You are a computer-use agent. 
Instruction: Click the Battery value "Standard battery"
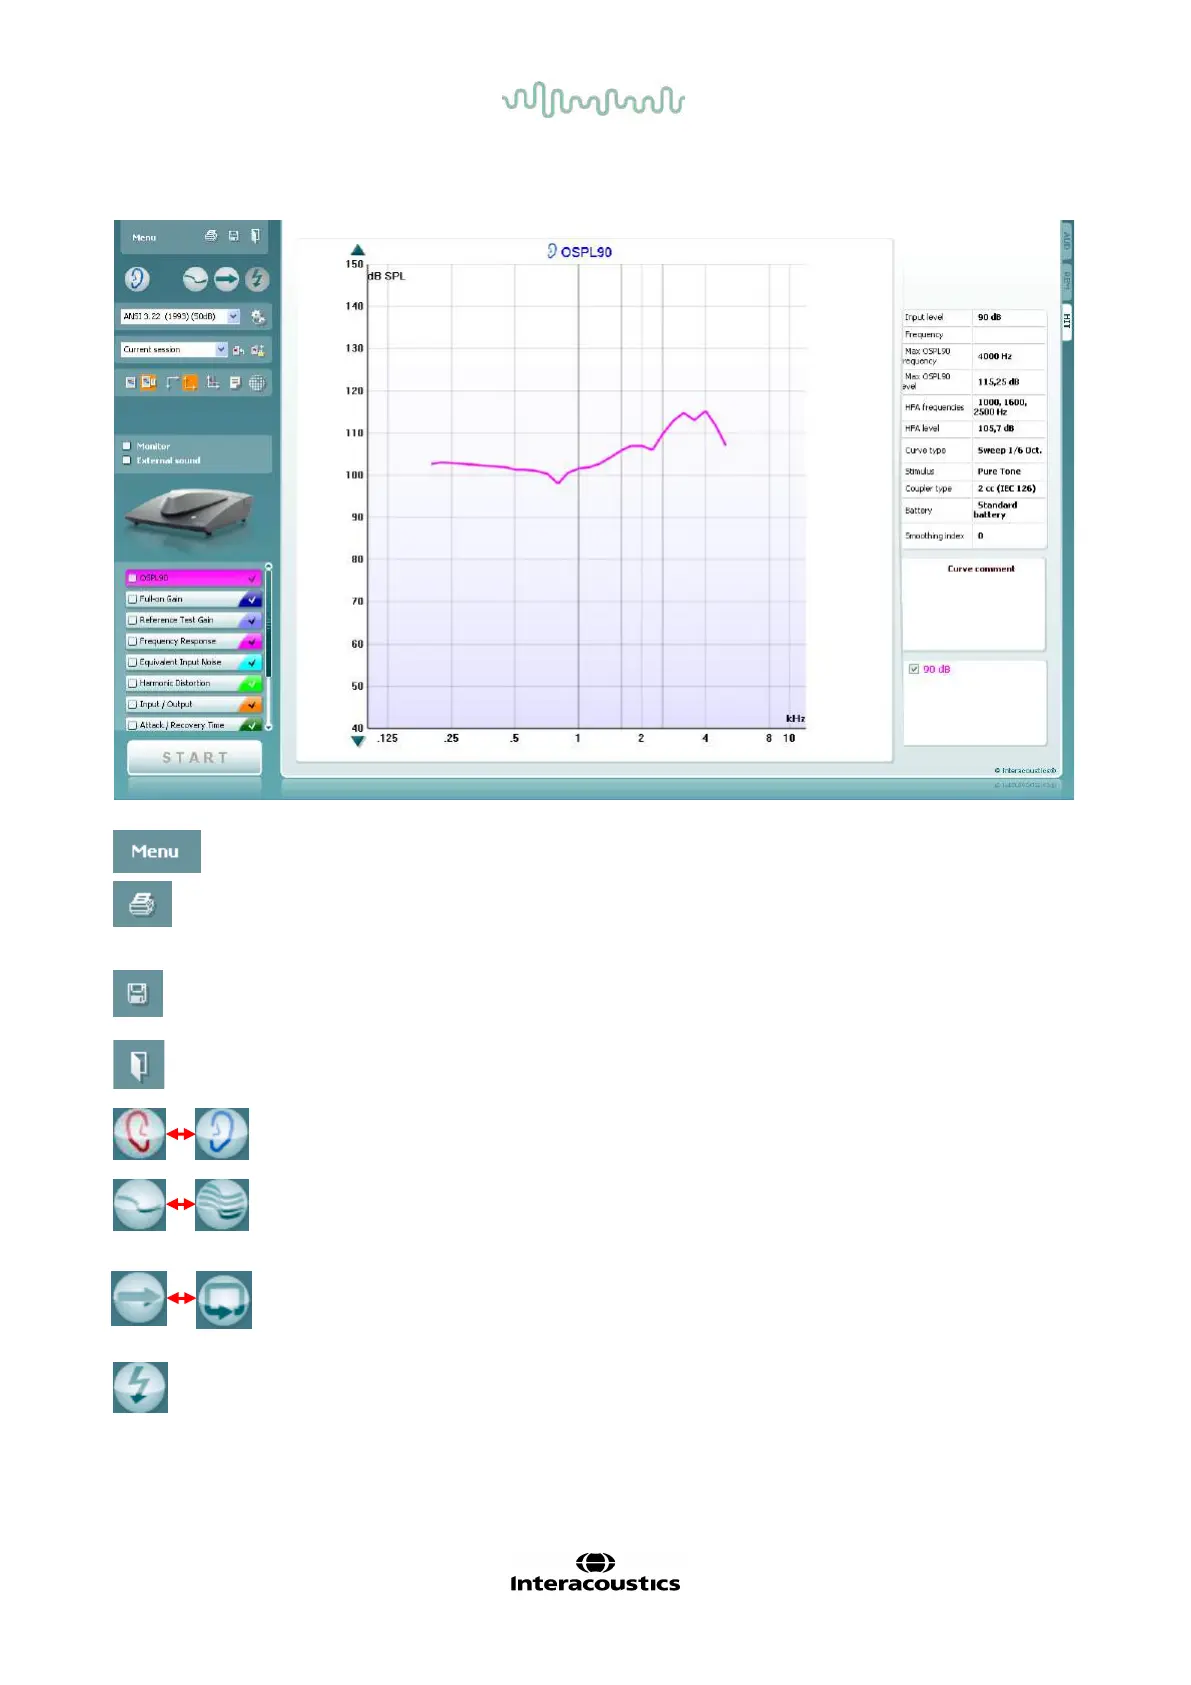[995, 510]
